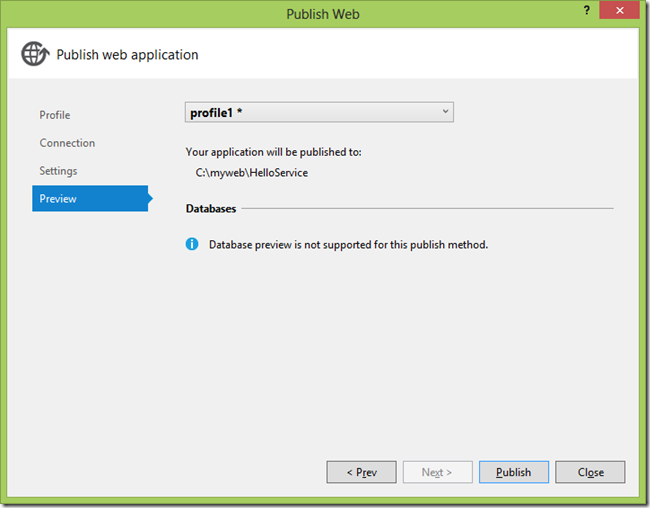Close the Publish Web dialog with X

pyautogui.click(x=619, y=10)
